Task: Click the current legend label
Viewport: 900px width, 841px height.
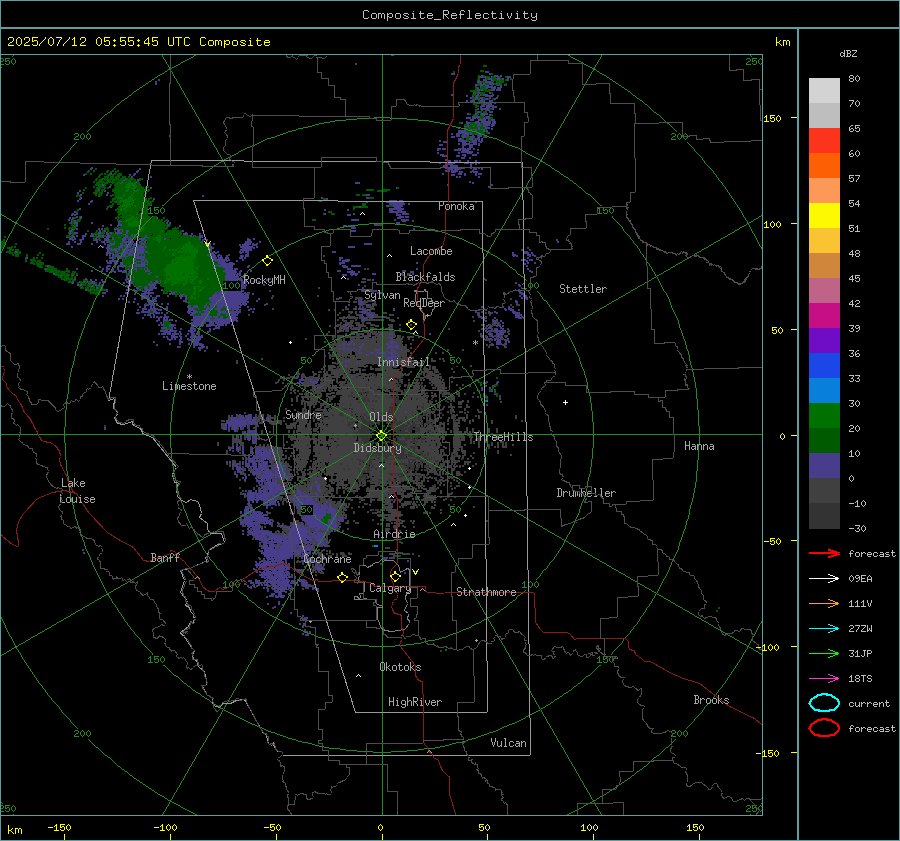Action: pyautogui.click(x=869, y=703)
